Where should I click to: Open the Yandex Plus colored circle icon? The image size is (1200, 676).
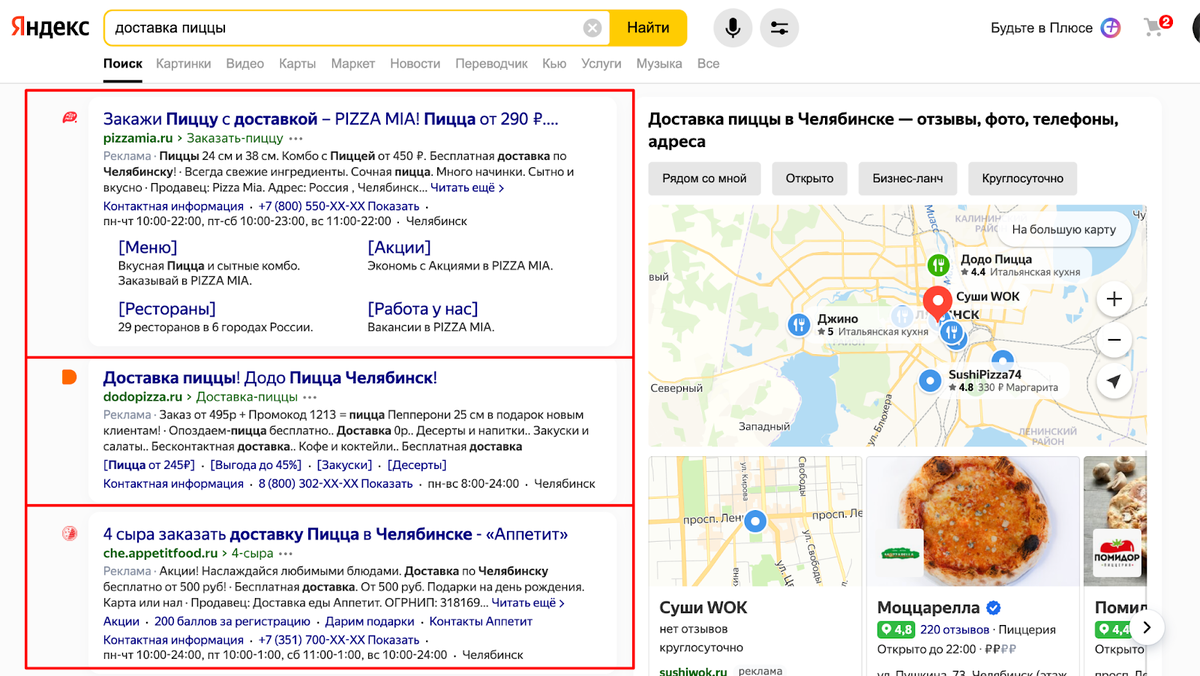coord(1111,28)
